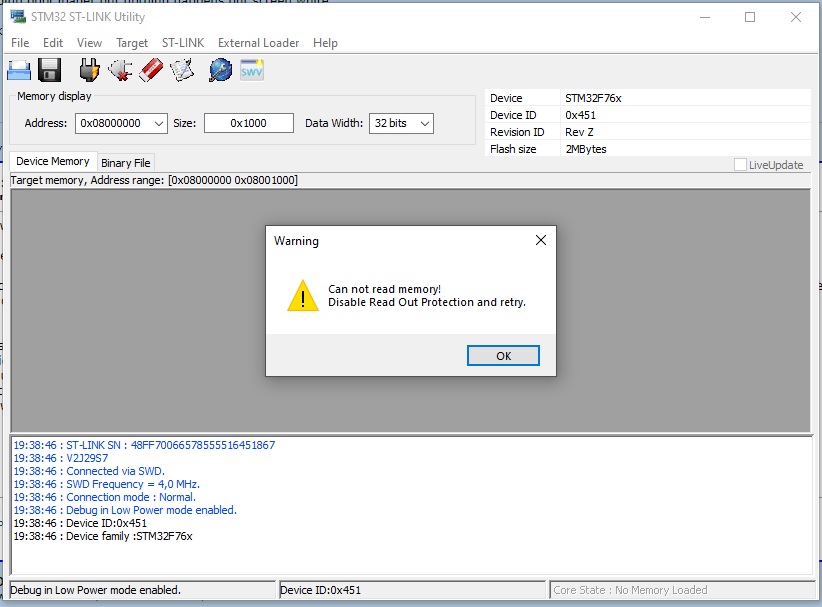Open the ST-LINK menu

coord(183,43)
